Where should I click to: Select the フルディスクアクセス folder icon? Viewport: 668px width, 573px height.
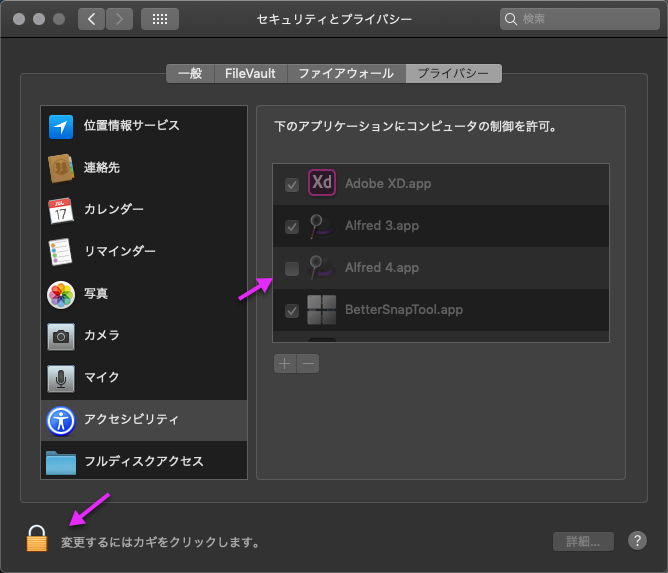[x=61, y=463]
